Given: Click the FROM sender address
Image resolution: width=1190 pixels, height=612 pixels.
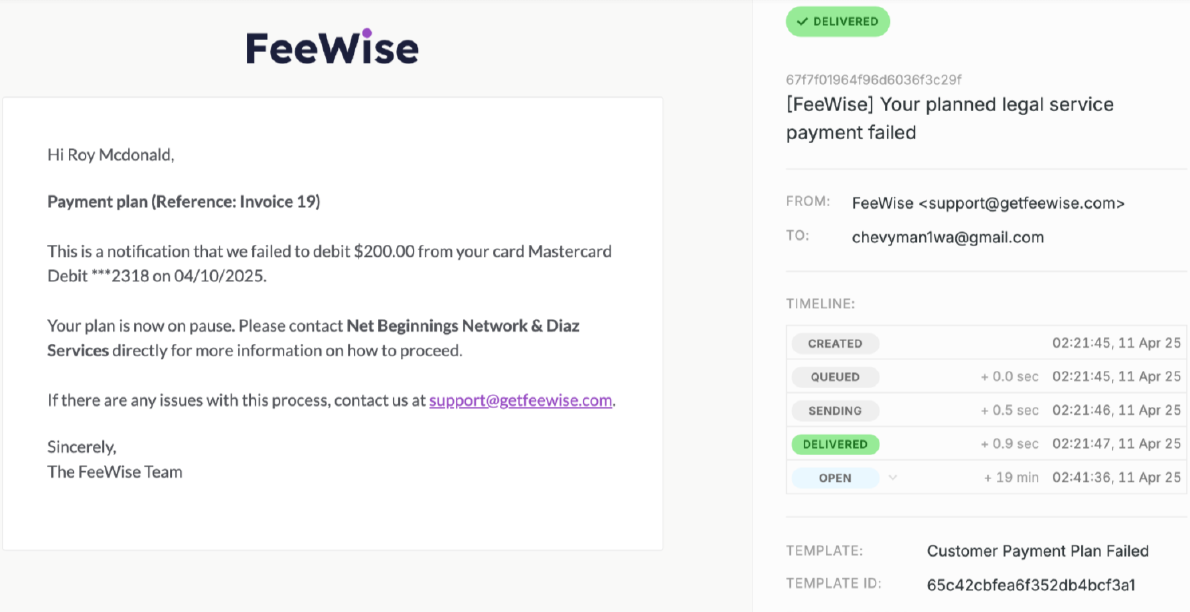Looking at the screenshot, I should click(988, 203).
